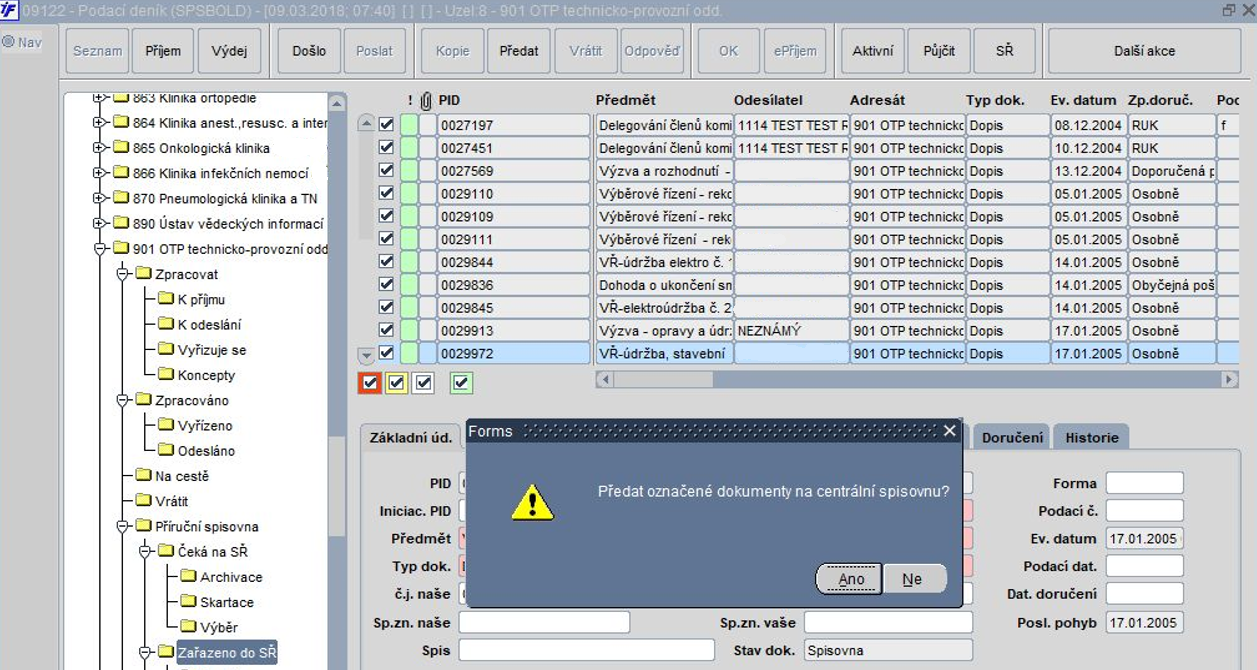Viewport: 1257px width, 670px height.
Task: Collapse the Příruční spisovna node
Action: click(122, 526)
